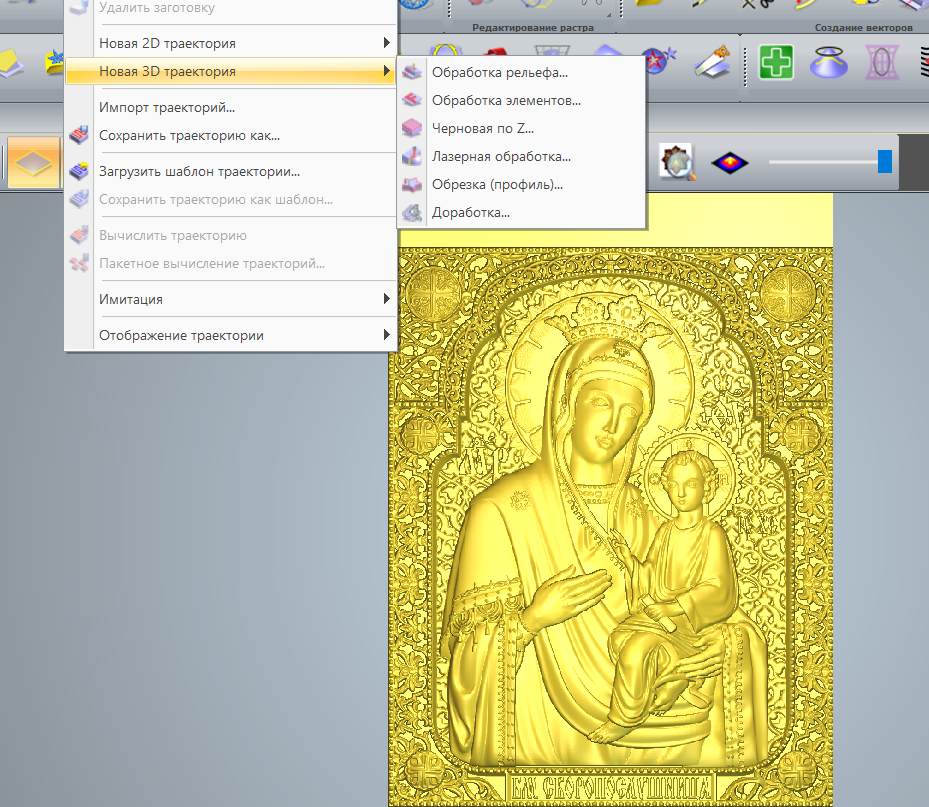Click the green plus Add Relief icon
The image size is (929, 807).
click(x=776, y=62)
